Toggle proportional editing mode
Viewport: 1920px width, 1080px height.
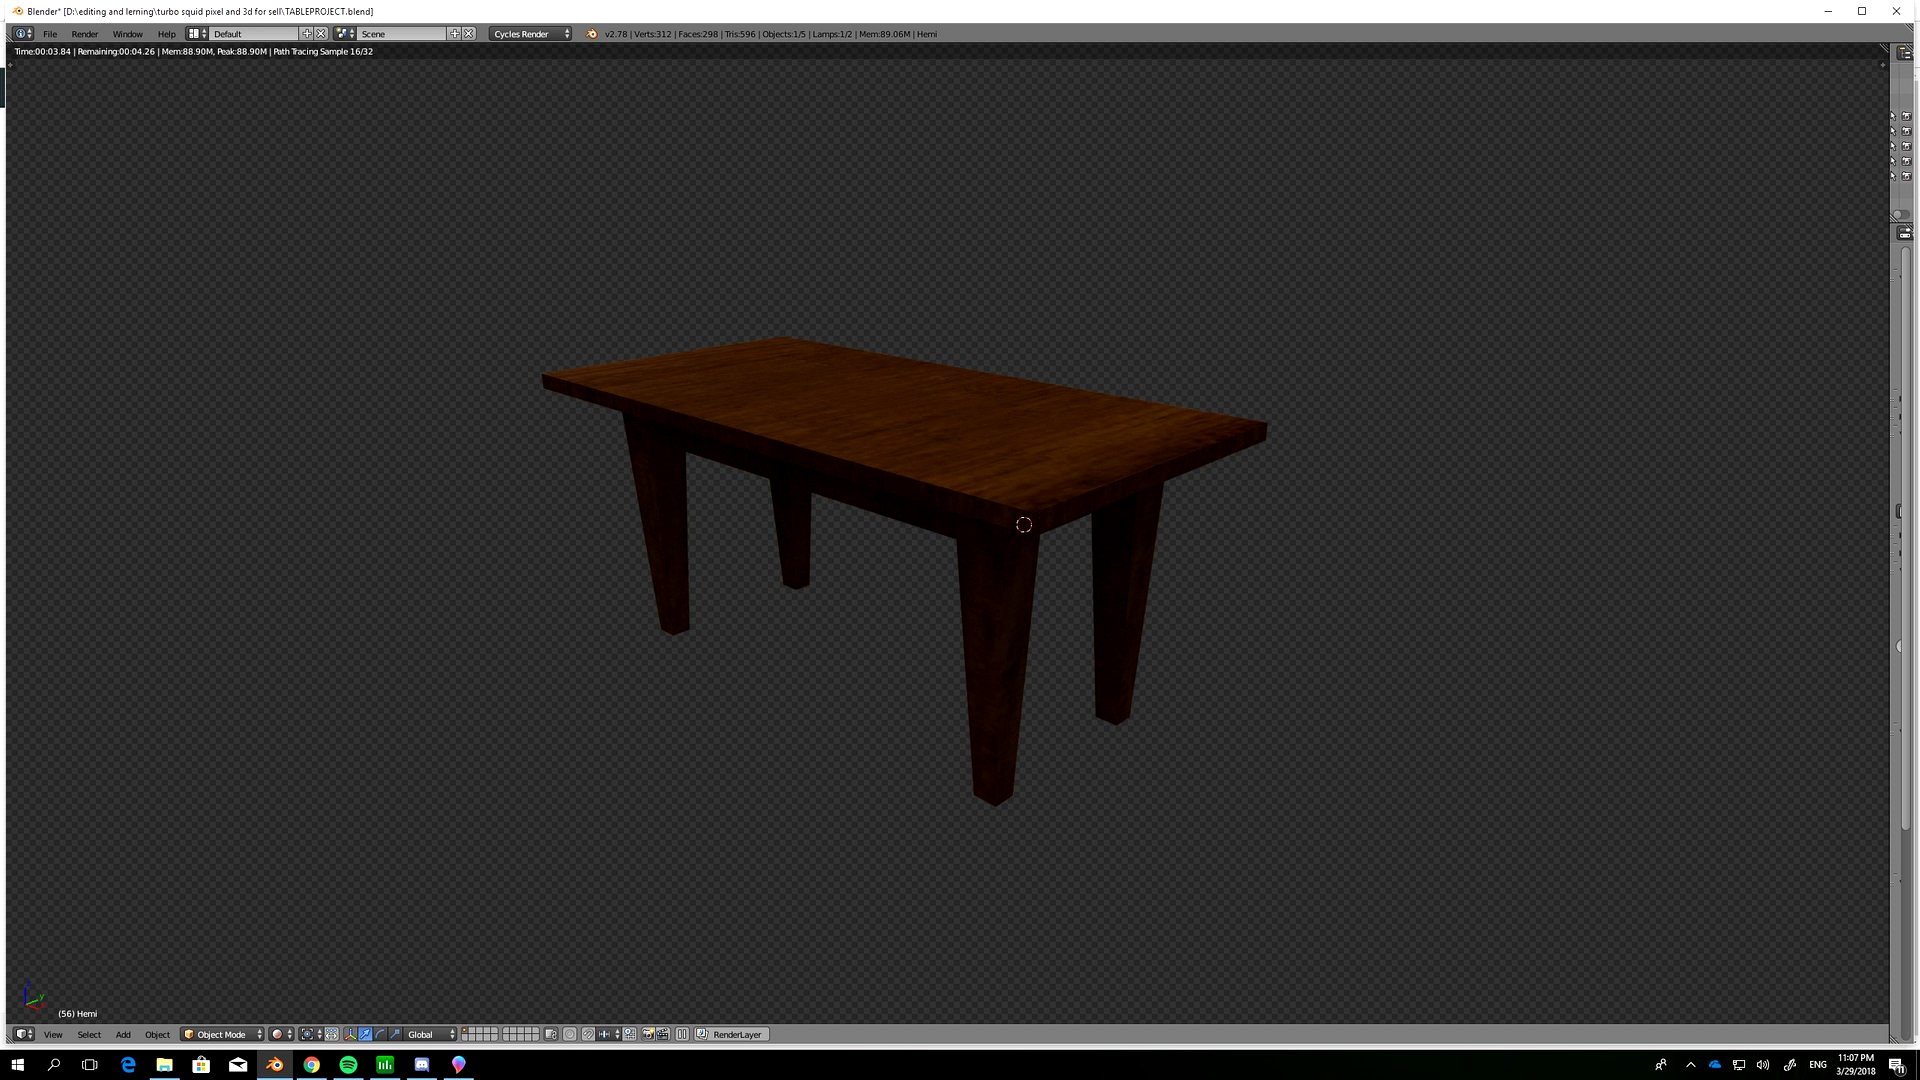point(570,1034)
